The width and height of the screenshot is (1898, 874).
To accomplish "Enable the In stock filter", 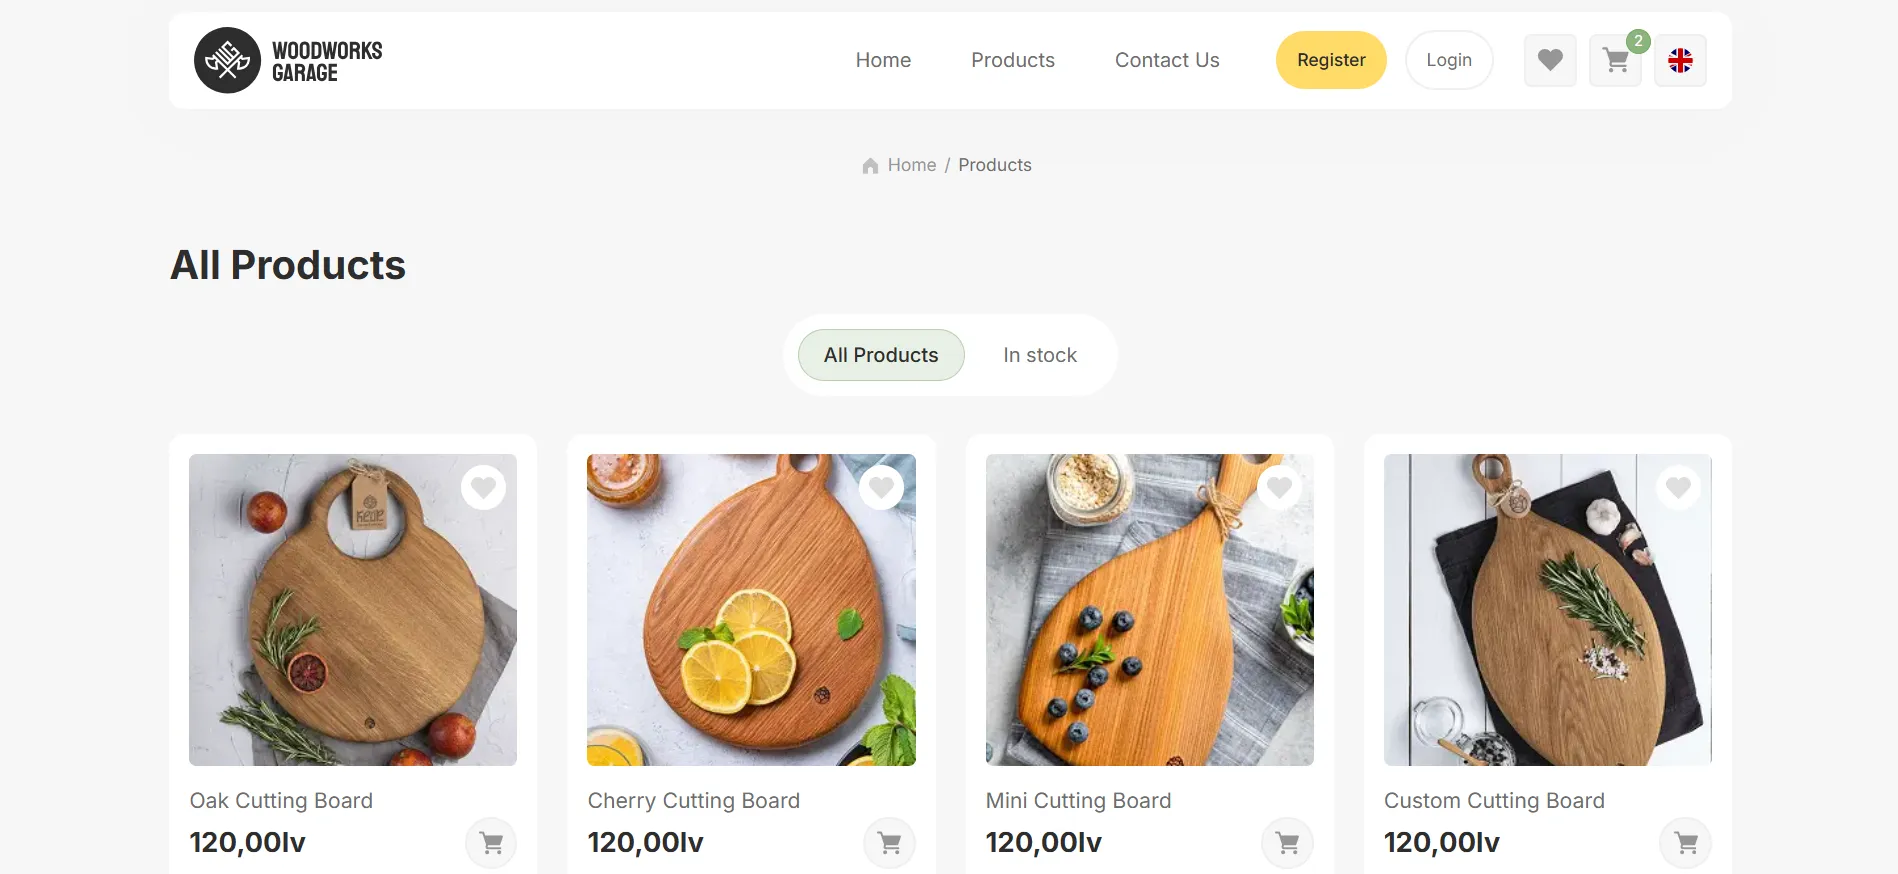I will pyautogui.click(x=1039, y=355).
